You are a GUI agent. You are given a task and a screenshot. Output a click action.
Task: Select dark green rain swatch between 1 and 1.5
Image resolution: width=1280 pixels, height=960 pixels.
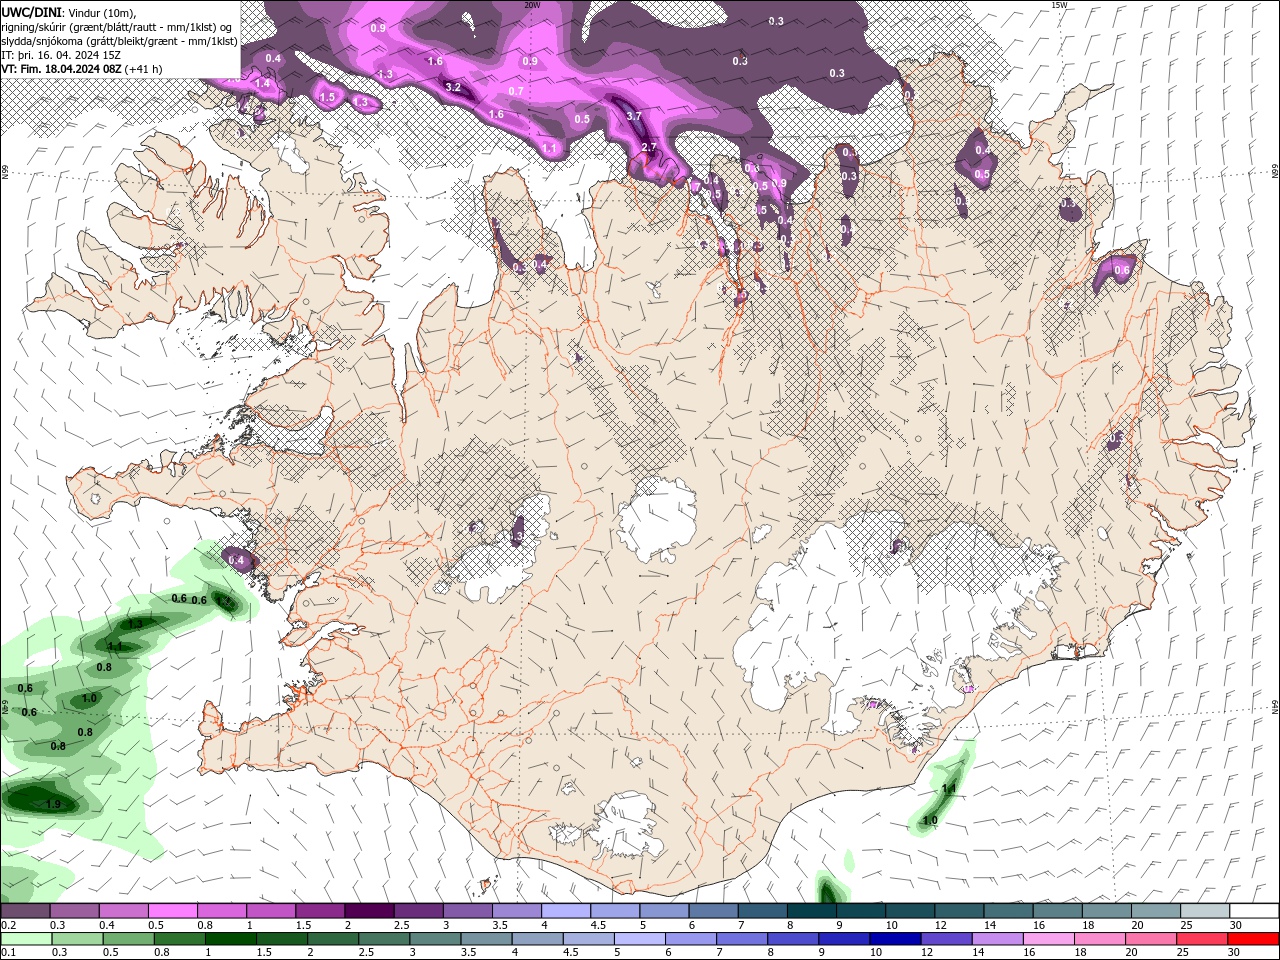point(231,939)
